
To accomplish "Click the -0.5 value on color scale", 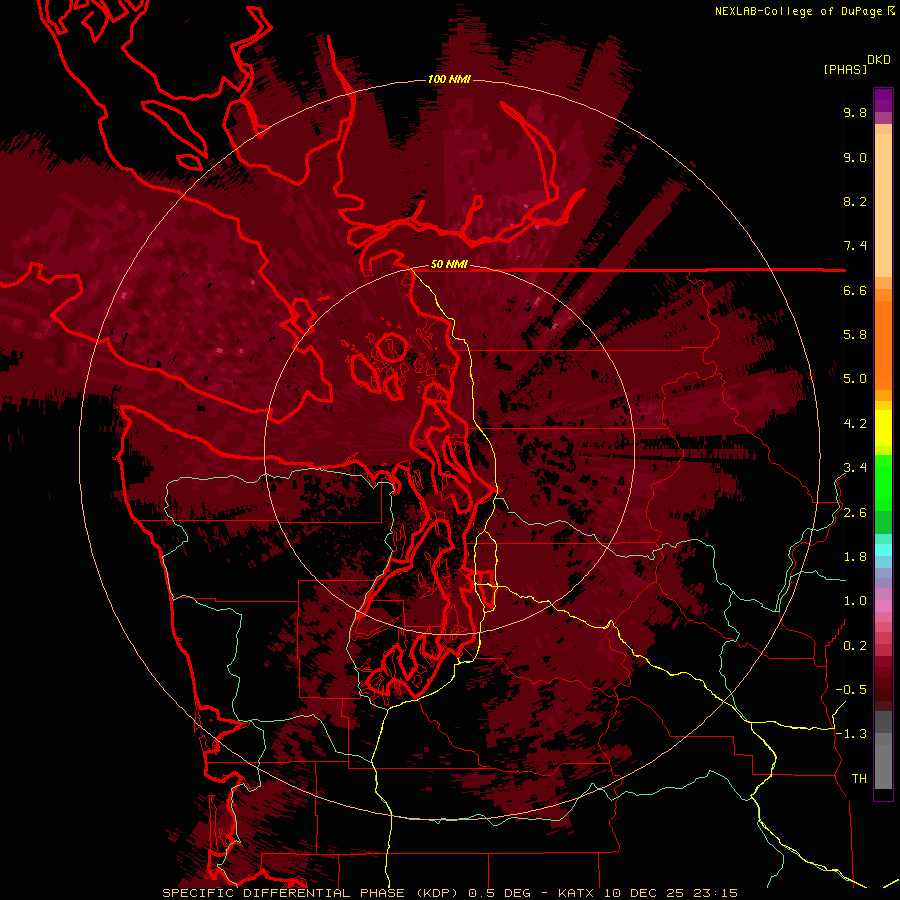I will [851, 690].
